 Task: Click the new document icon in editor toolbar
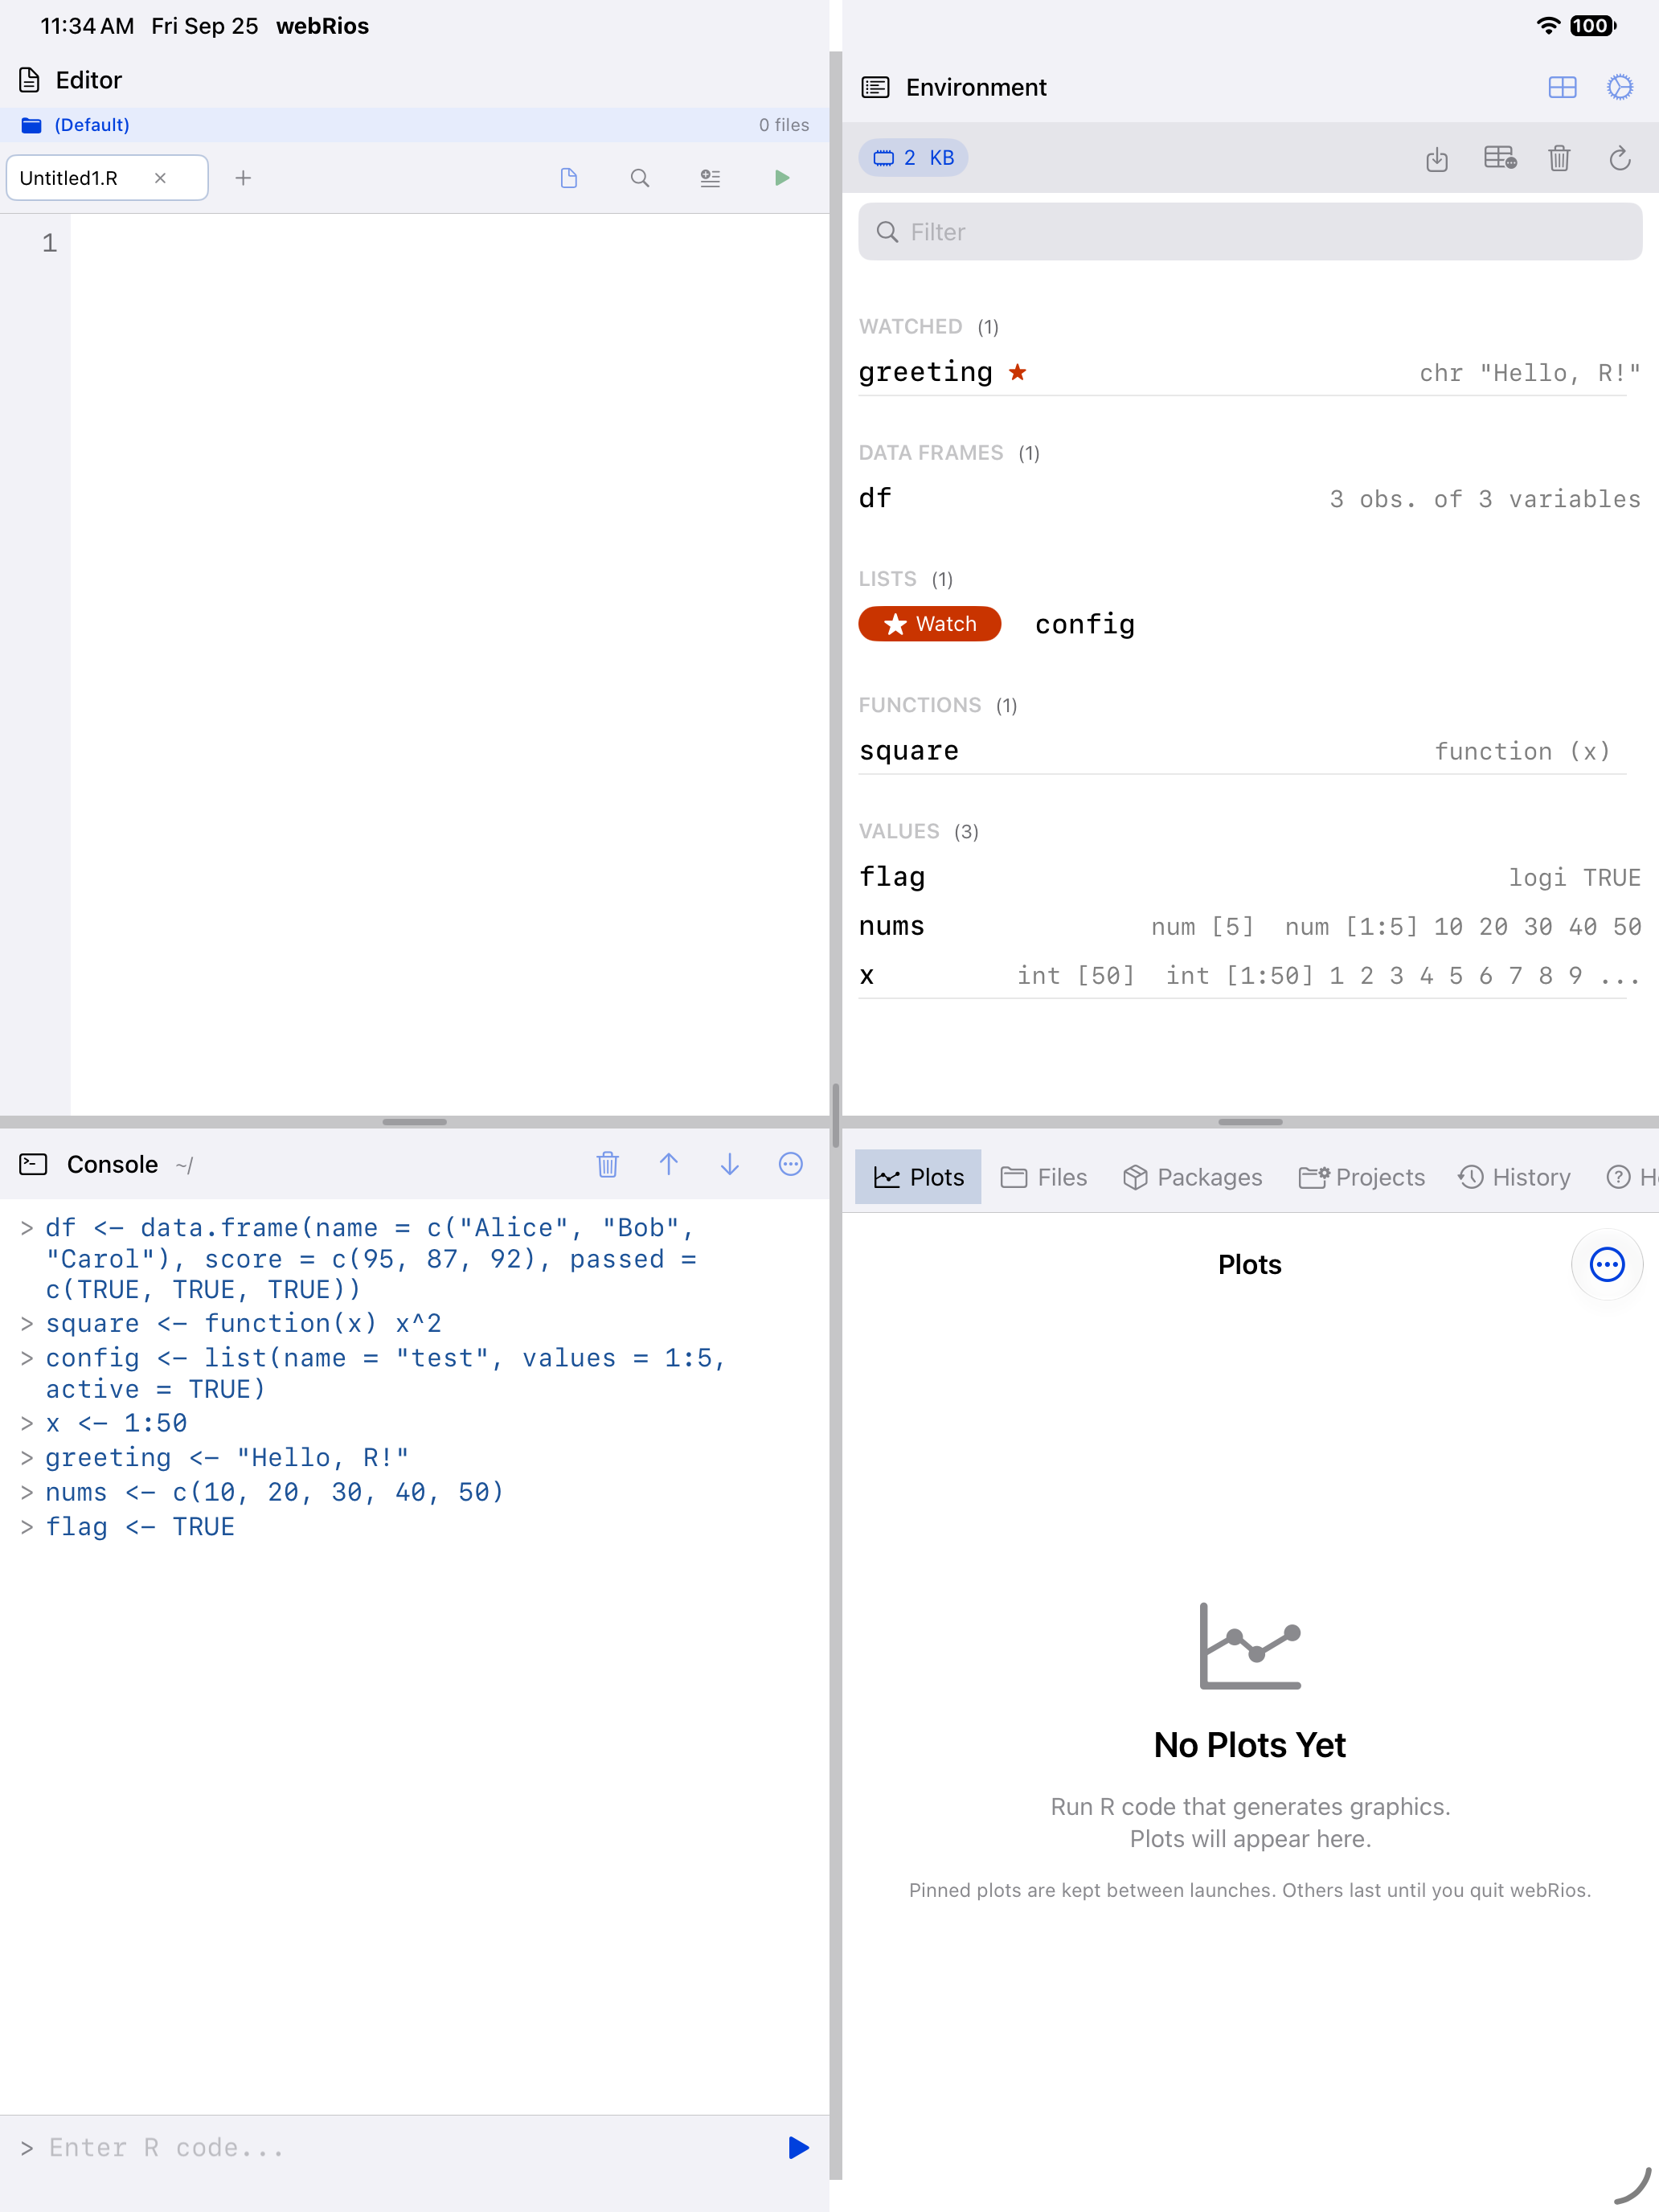pyautogui.click(x=569, y=178)
